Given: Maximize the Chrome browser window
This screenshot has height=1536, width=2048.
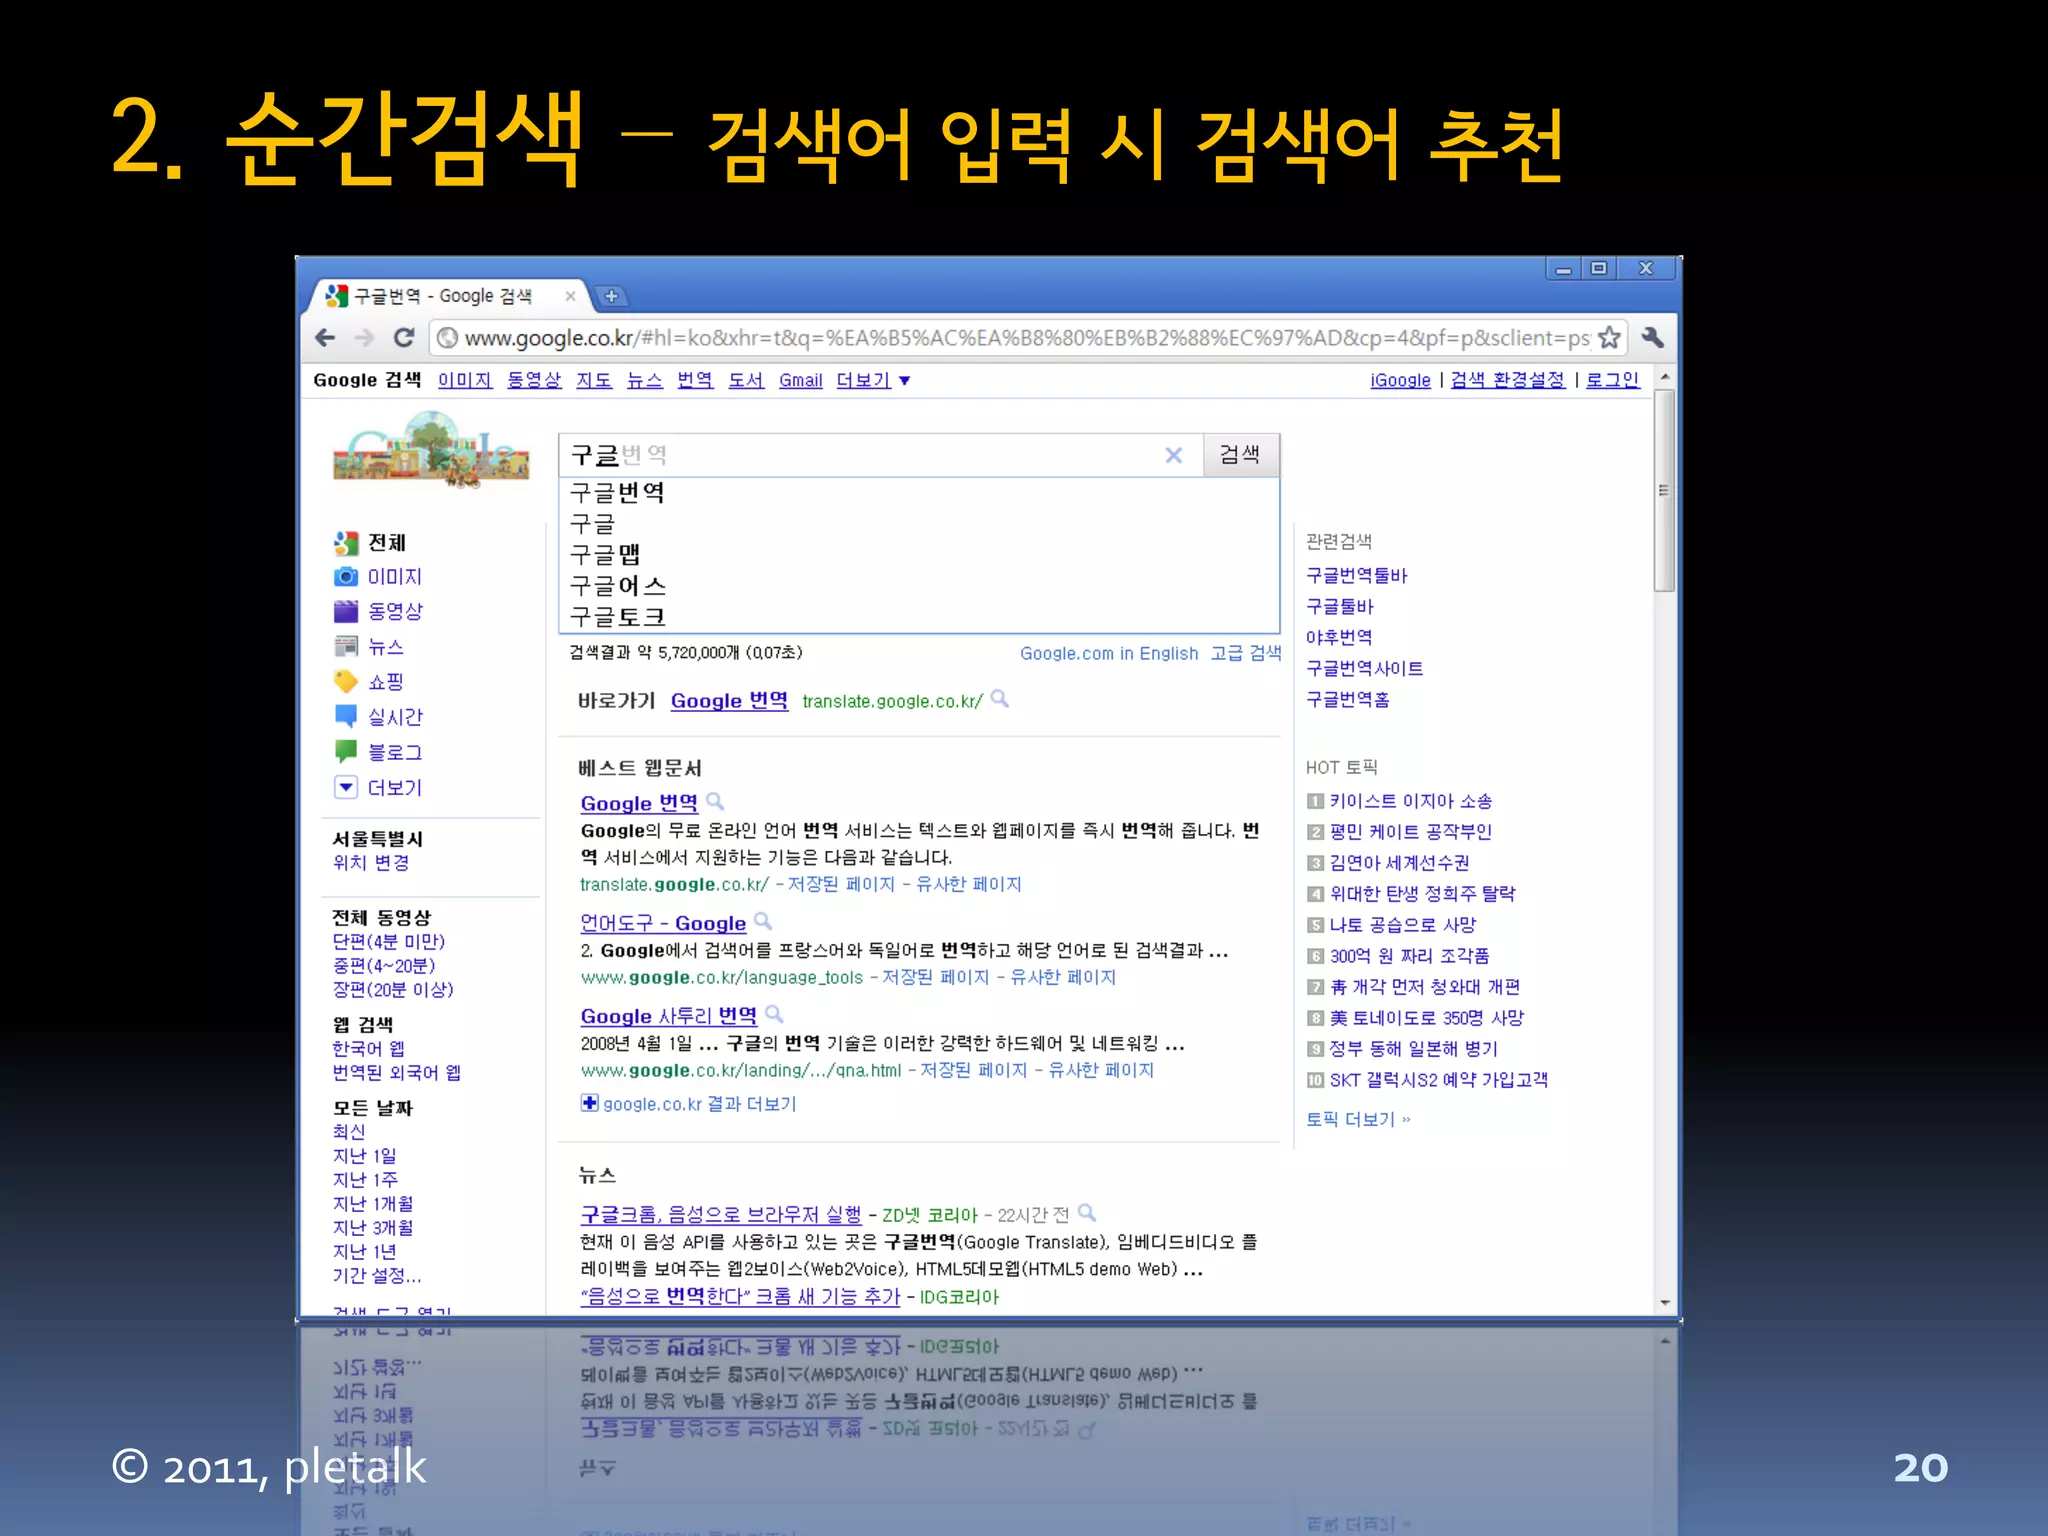Looking at the screenshot, I should point(1599,268).
